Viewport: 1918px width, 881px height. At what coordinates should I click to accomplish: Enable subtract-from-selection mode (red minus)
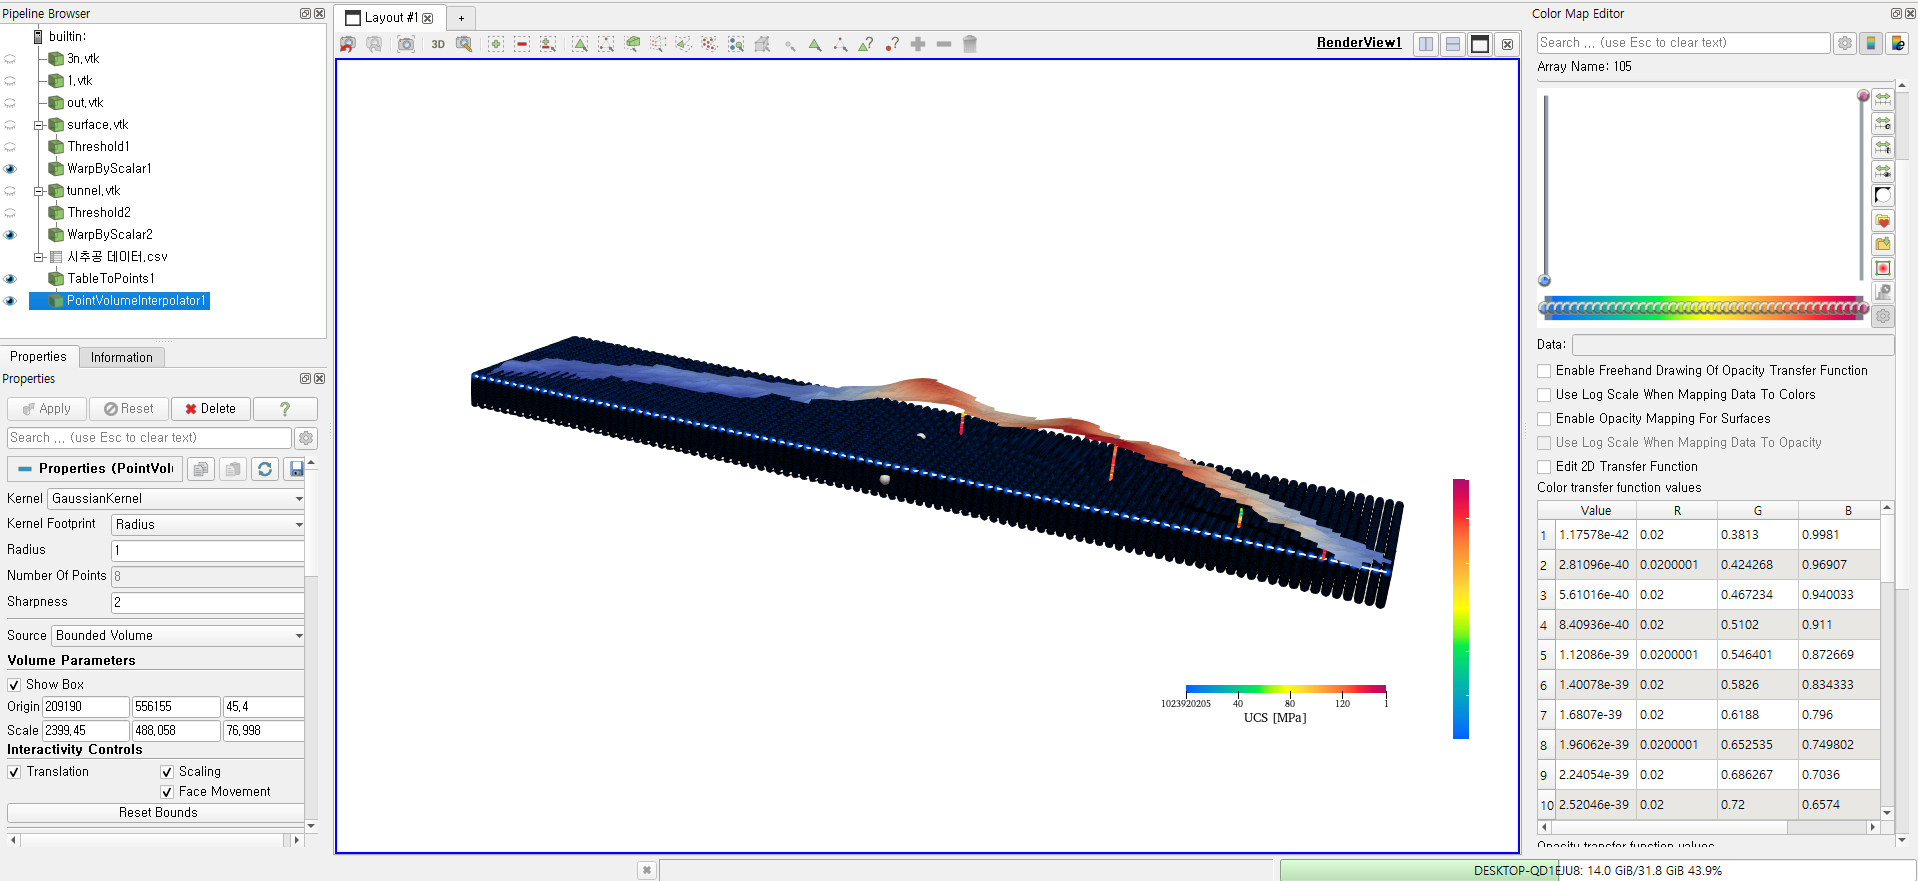(x=522, y=44)
